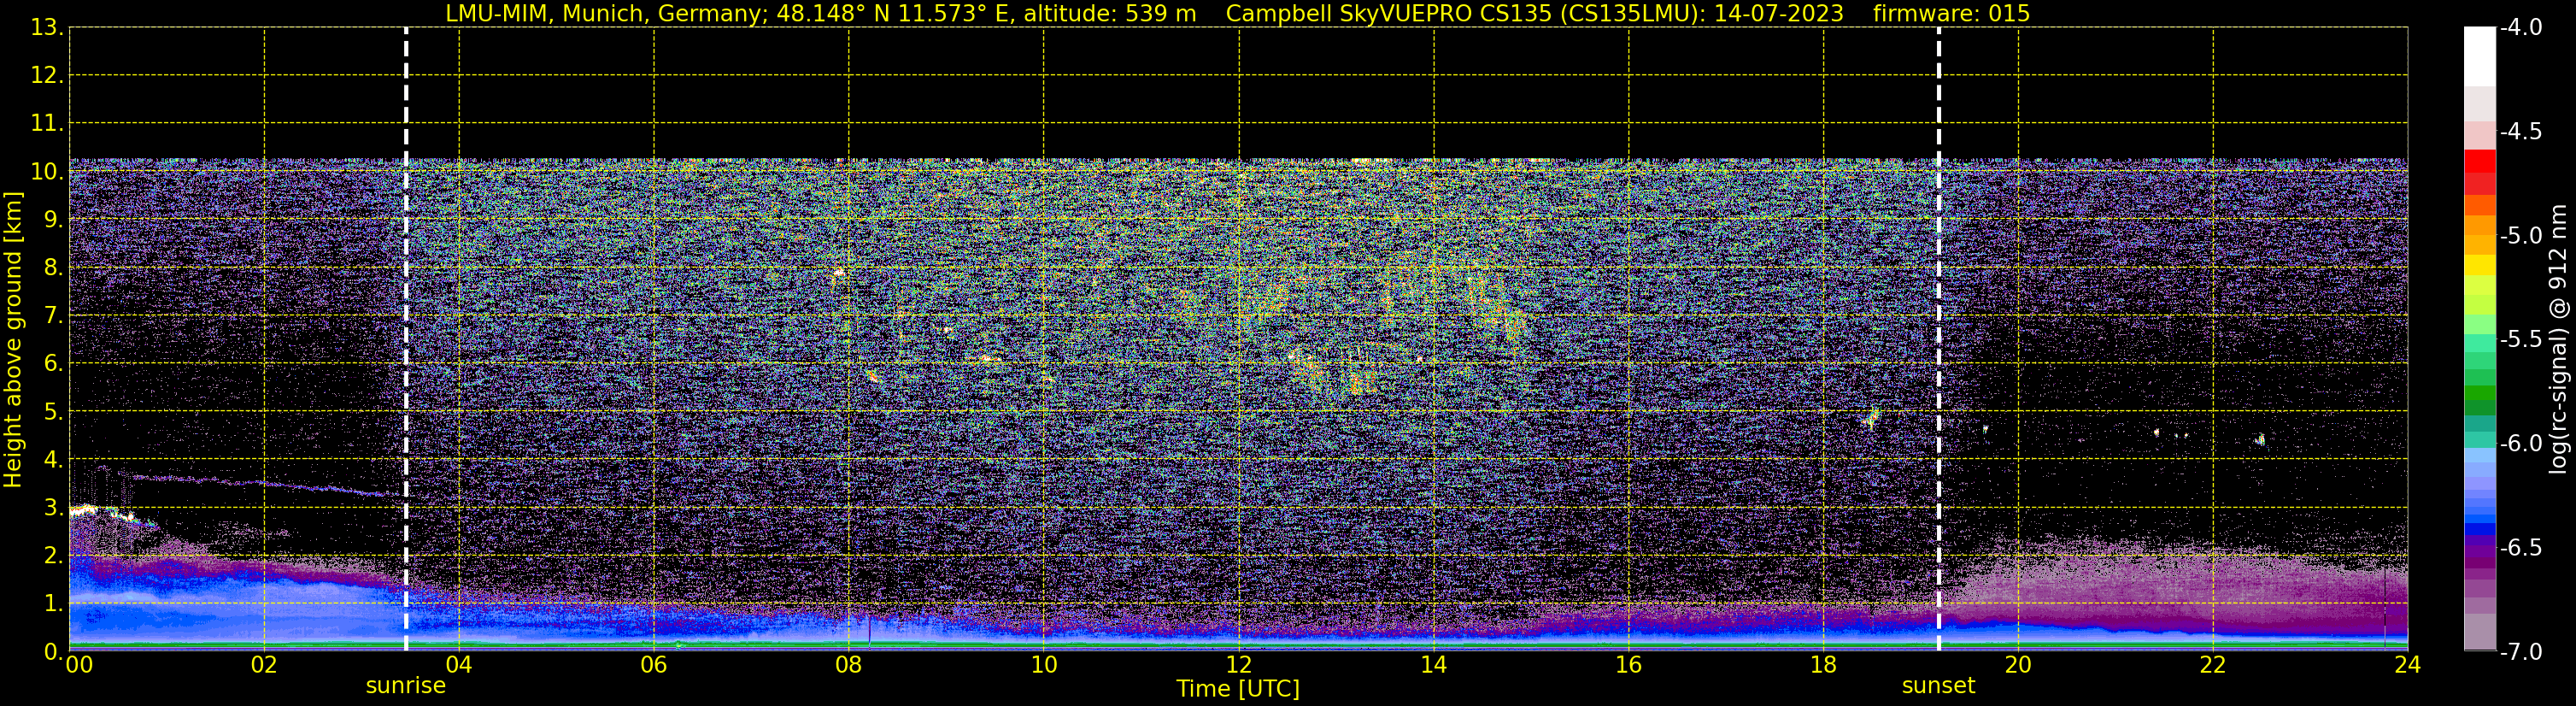Click the '08' tick on the time axis
Viewport: 2576px width, 706px height.
pyautogui.click(x=849, y=665)
